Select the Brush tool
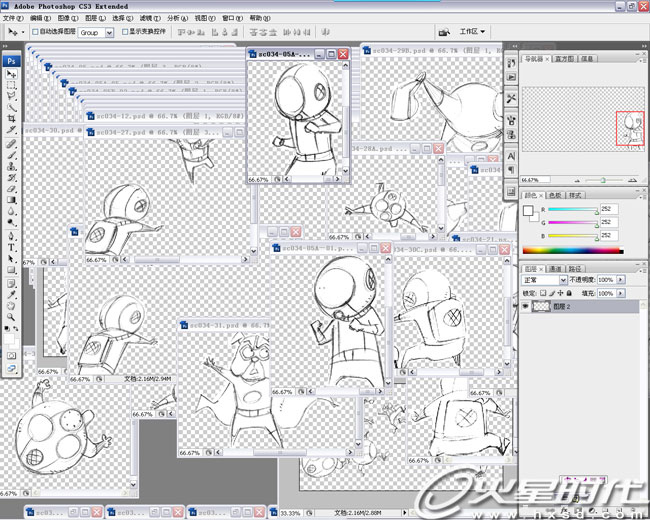This screenshot has height=520, width=650. pyautogui.click(x=11, y=155)
